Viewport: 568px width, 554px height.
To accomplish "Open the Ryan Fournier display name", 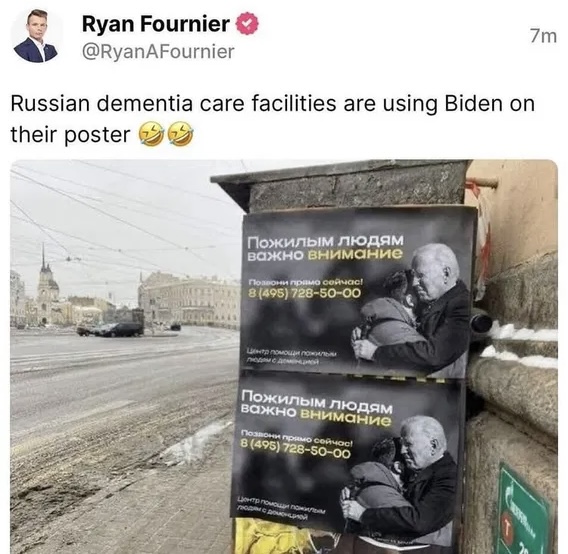I will pyautogui.click(x=156, y=24).
